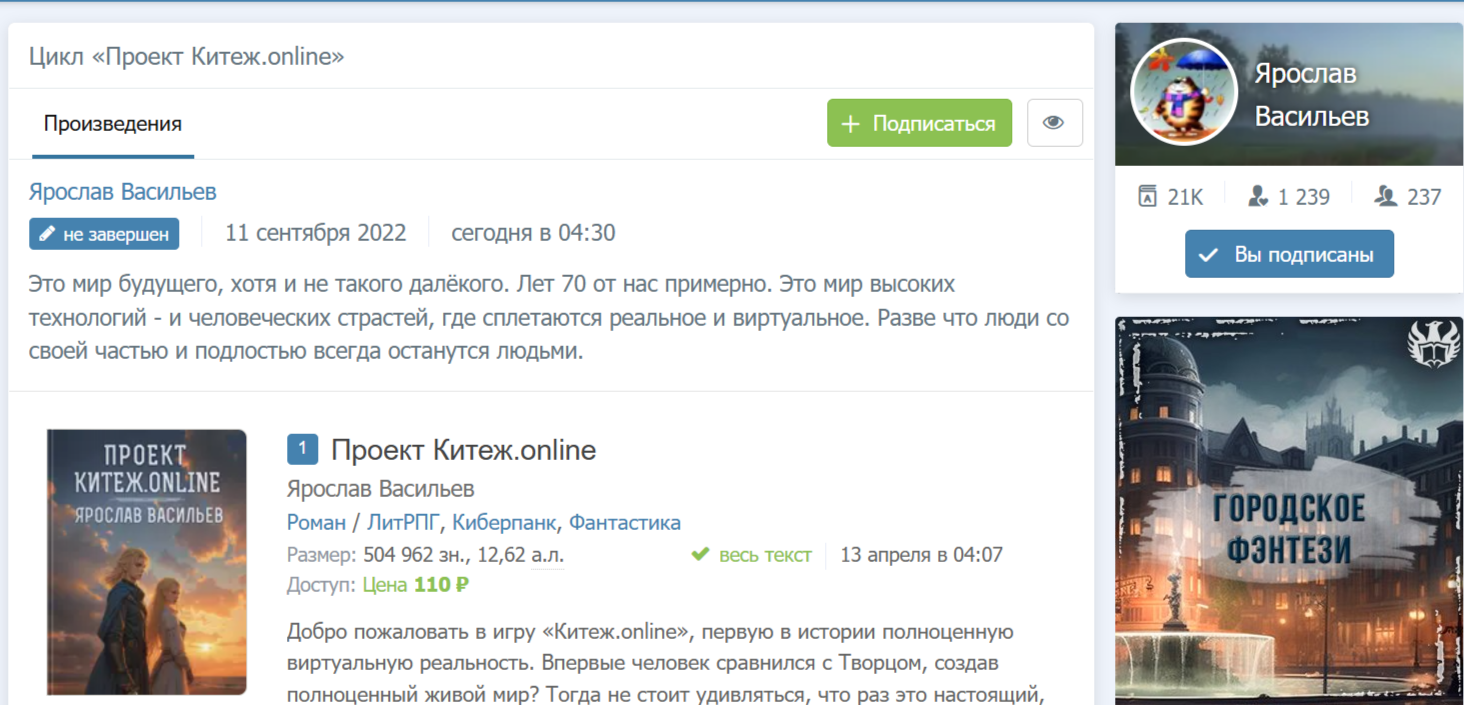Click the eye visibility icon button
Viewport: 1464px width, 705px height.
tap(1054, 123)
